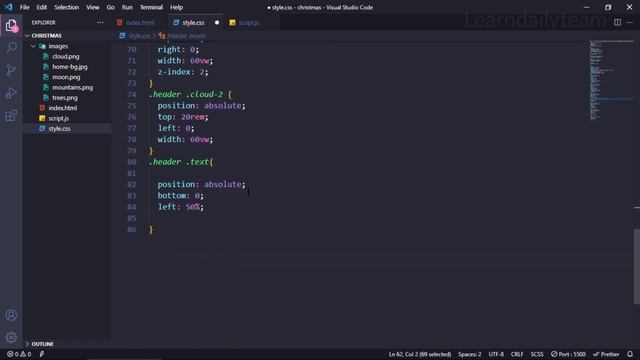Viewport: 640px width, 360px height.
Task: Click UTF-8 encoding in status bar
Action: click(496, 354)
